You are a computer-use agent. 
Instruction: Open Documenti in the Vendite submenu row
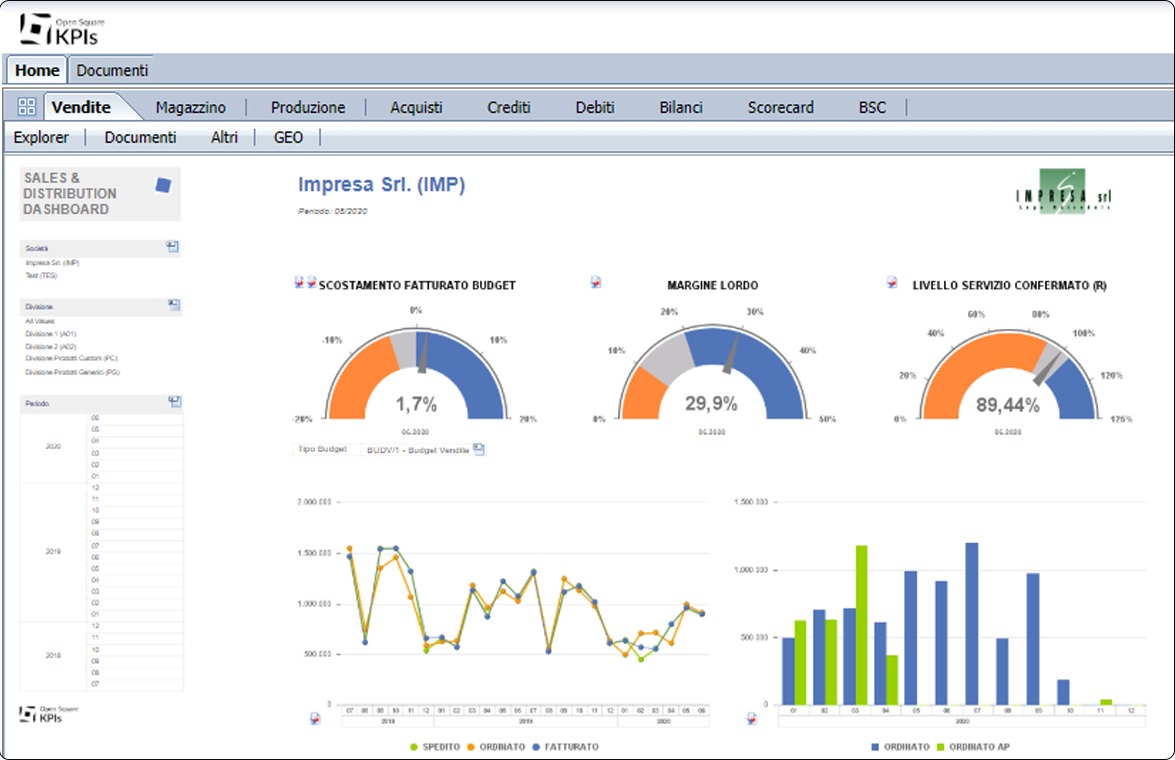coord(140,137)
